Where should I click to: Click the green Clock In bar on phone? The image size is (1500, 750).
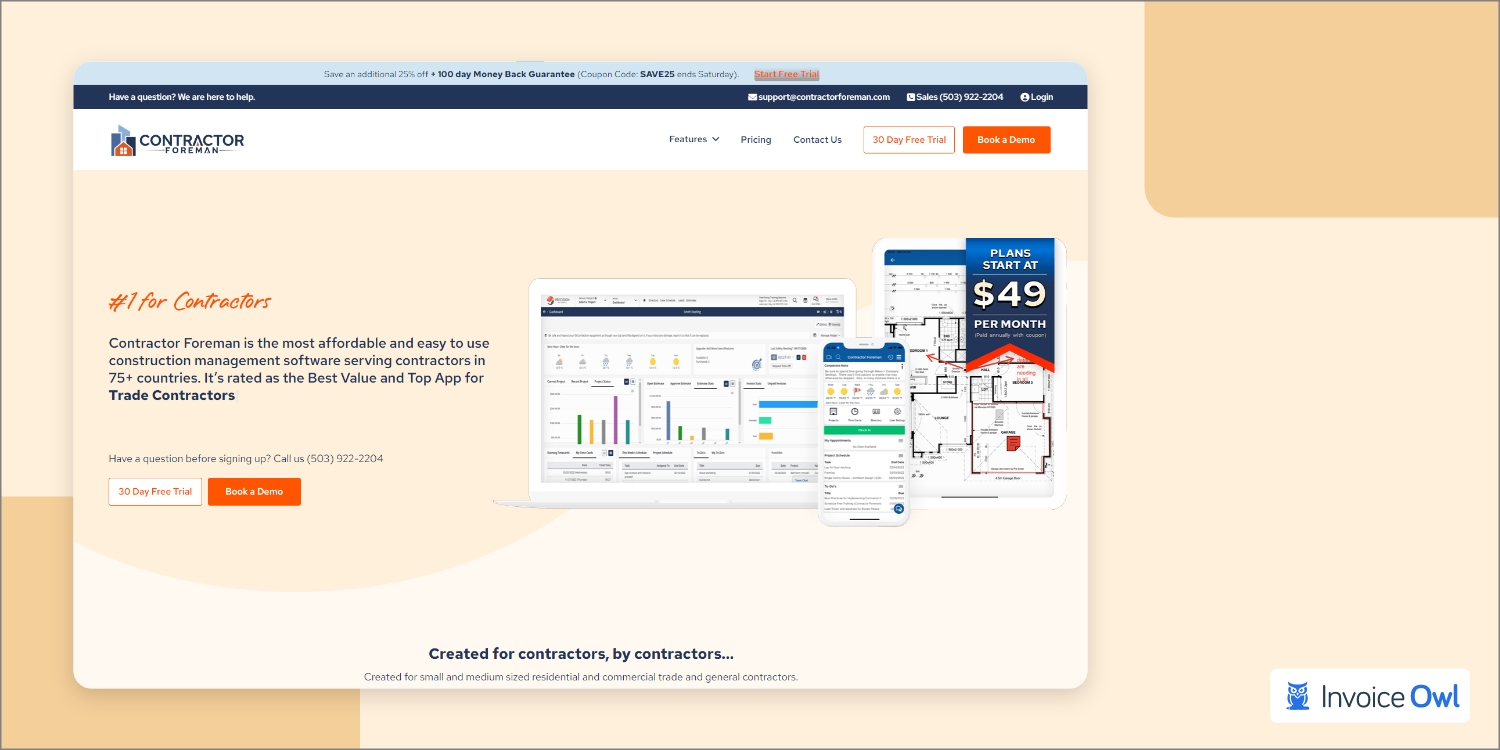tap(864, 430)
